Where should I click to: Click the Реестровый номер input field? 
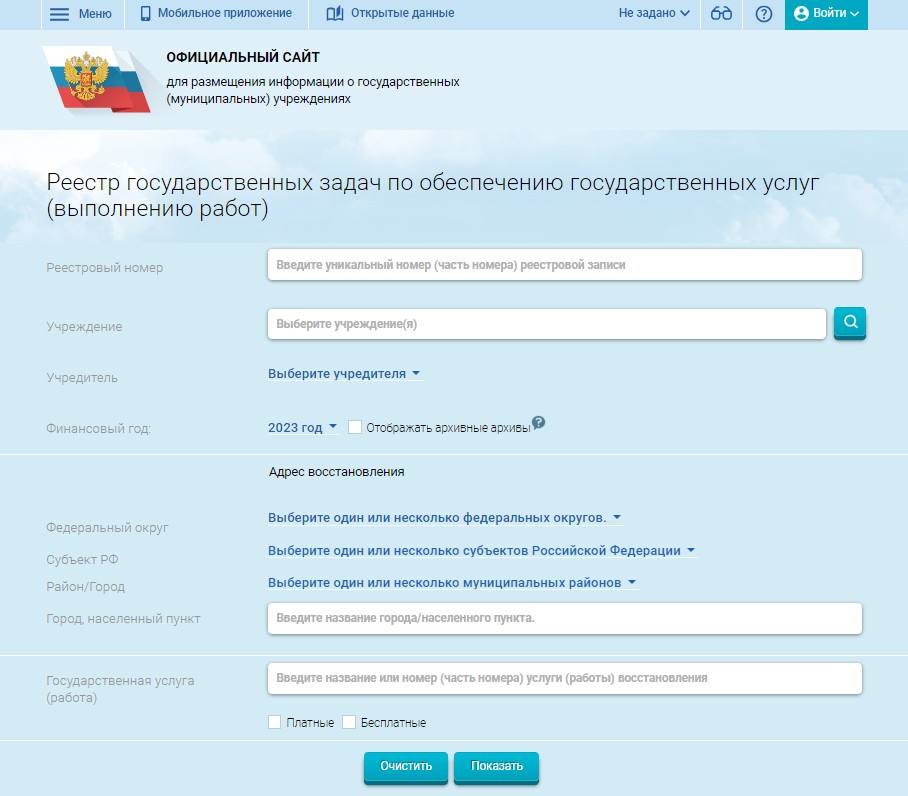(564, 265)
